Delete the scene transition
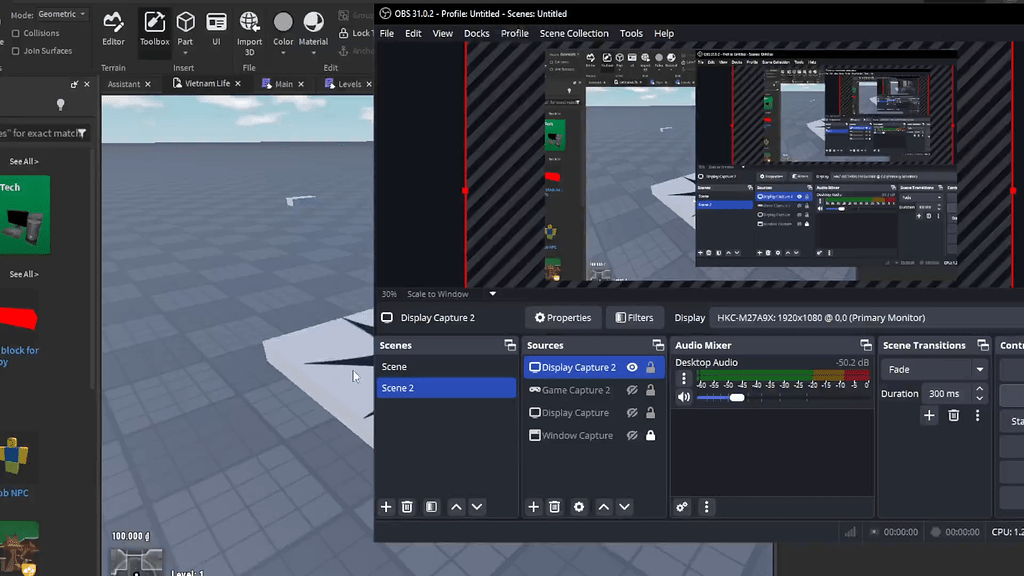The height and width of the screenshot is (576, 1024). [x=953, y=415]
